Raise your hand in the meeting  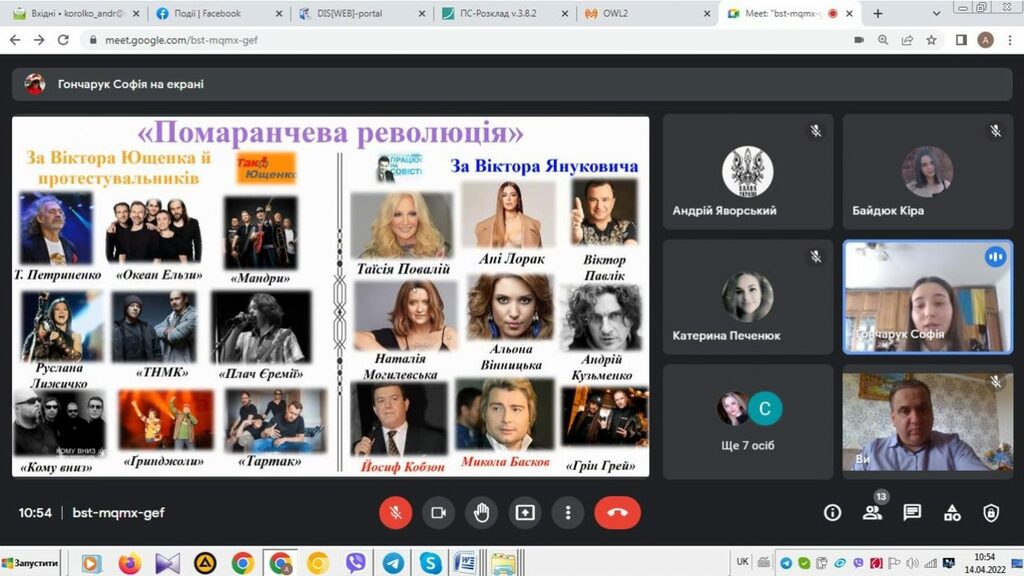tap(481, 513)
